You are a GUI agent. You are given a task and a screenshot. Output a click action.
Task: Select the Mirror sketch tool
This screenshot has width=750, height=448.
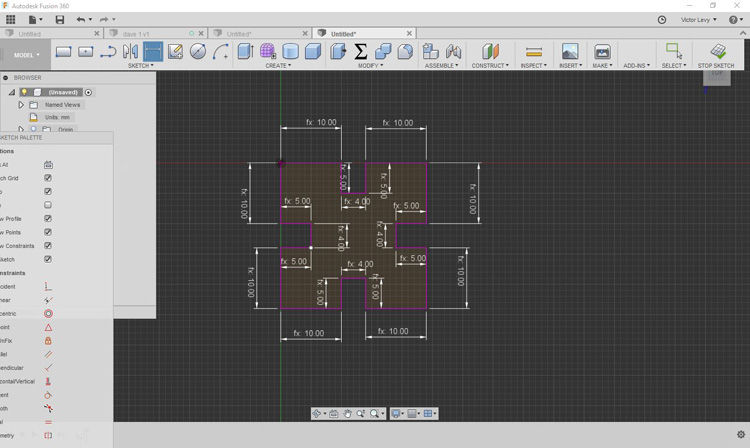(x=130, y=52)
